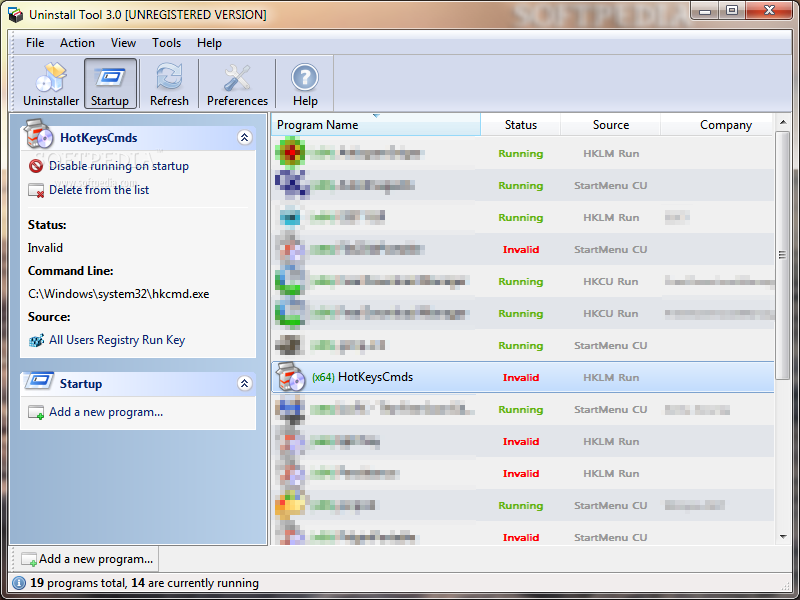
Task: Select the HotKeysCmds list row
Action: click(523, 377)
